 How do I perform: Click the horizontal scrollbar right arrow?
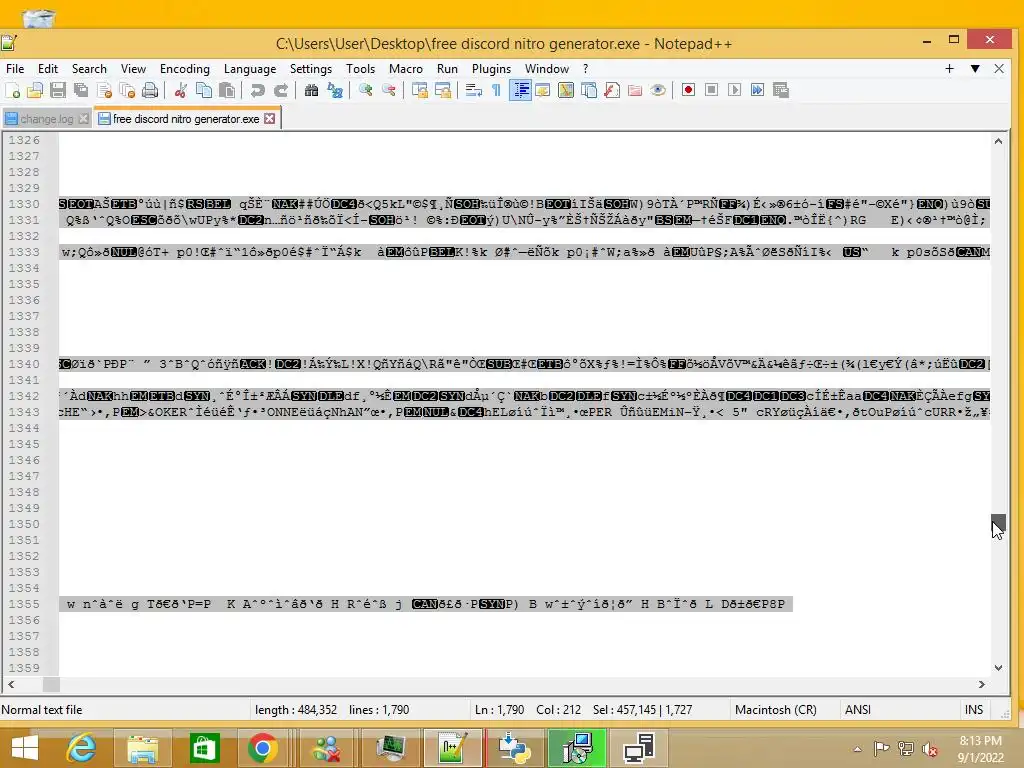pos(982,684)
